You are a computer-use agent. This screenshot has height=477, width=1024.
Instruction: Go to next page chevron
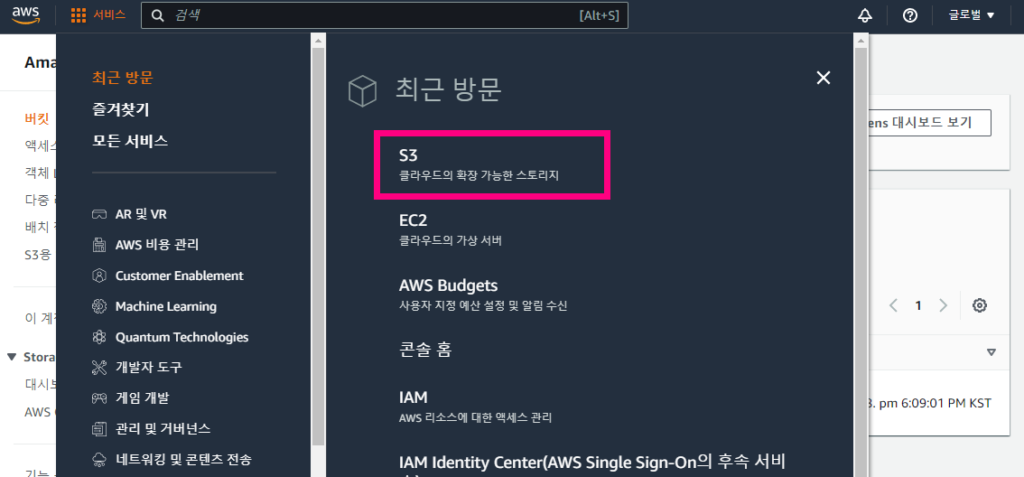point(943,305)
